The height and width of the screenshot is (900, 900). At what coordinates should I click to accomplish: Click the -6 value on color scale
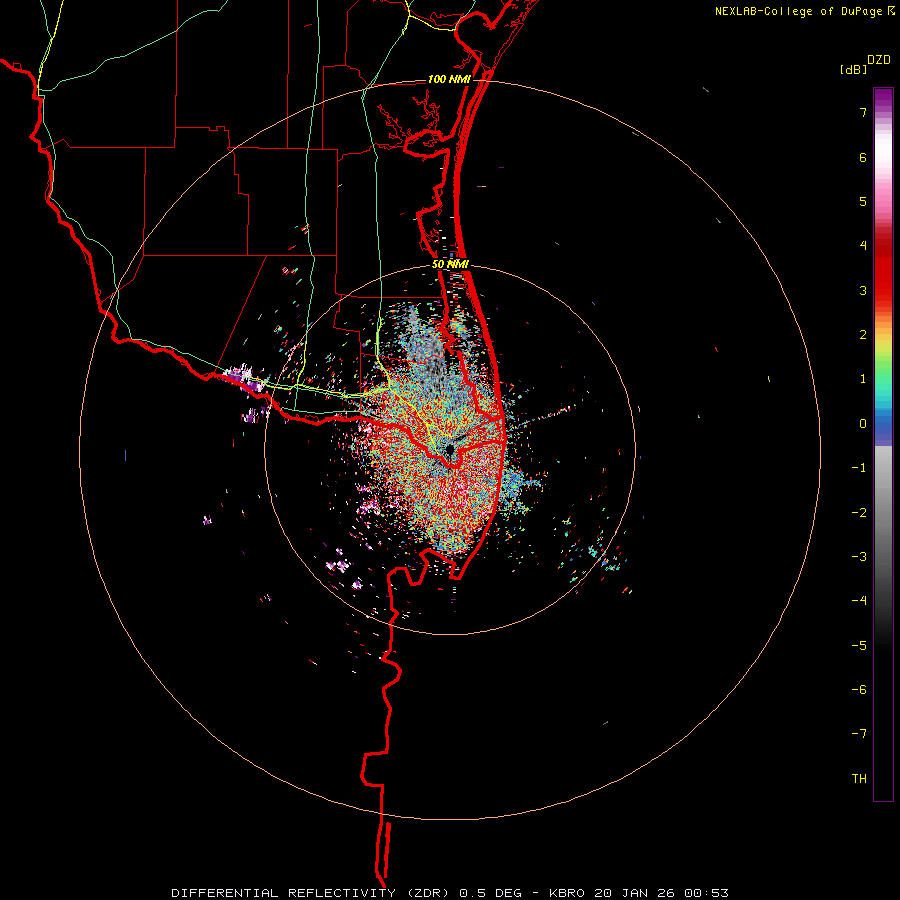(859, 690)
